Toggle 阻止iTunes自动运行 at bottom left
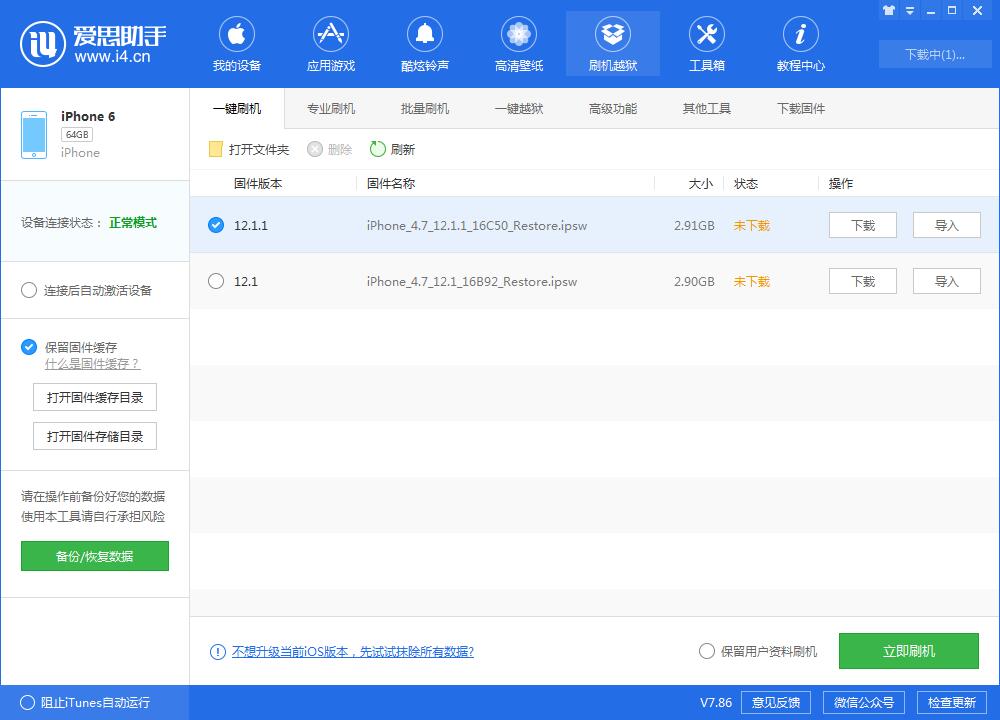The image size is (1000, 720). coord(30,703)
